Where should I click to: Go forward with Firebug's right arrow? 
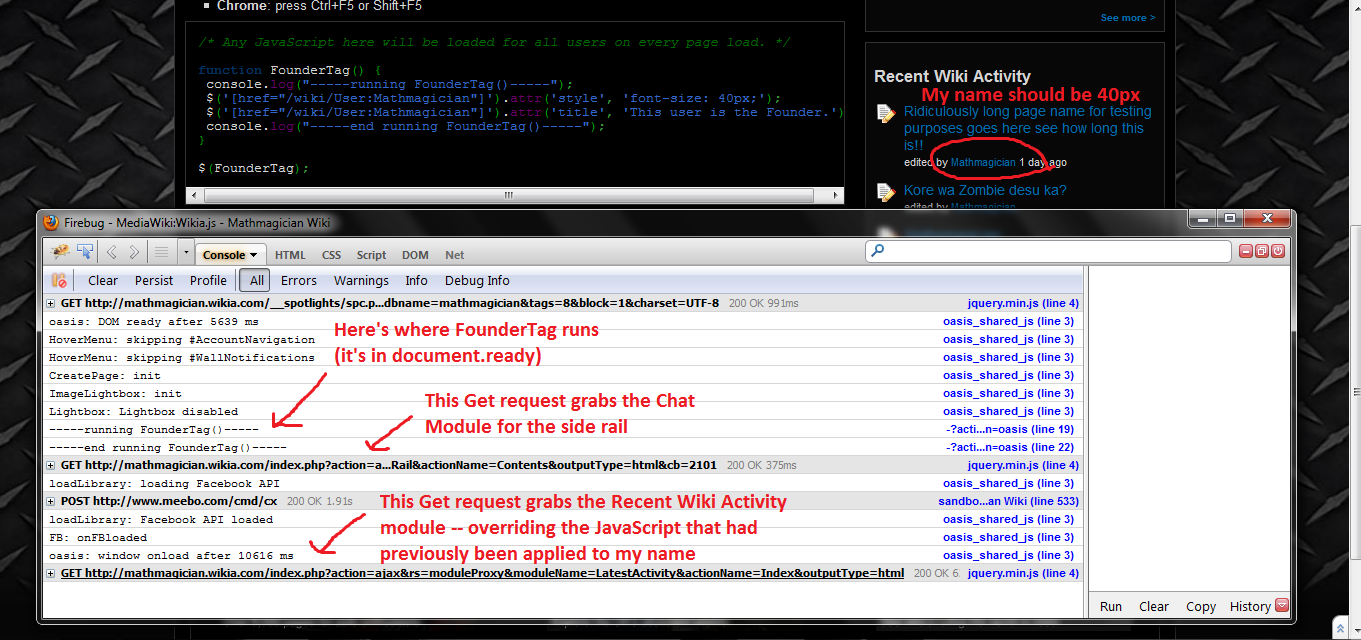(134, 253)
